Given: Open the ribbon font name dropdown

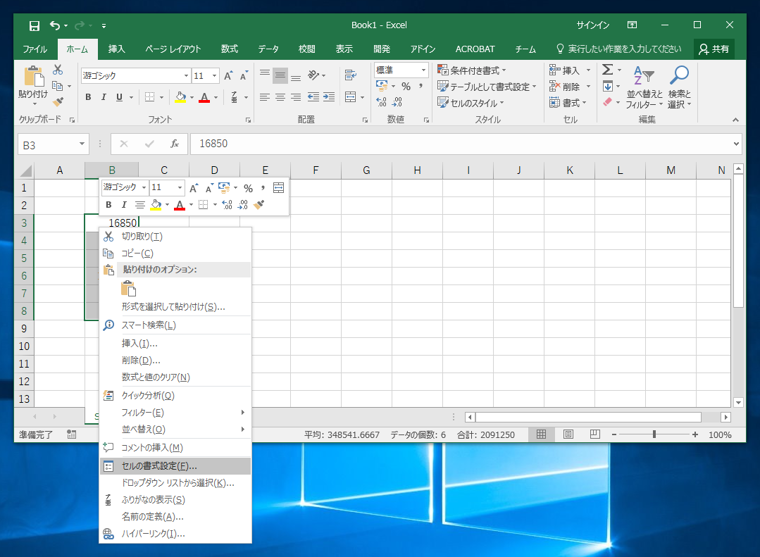Looking at the screenshot, I should pyautogui.click(x=186, y=76).
